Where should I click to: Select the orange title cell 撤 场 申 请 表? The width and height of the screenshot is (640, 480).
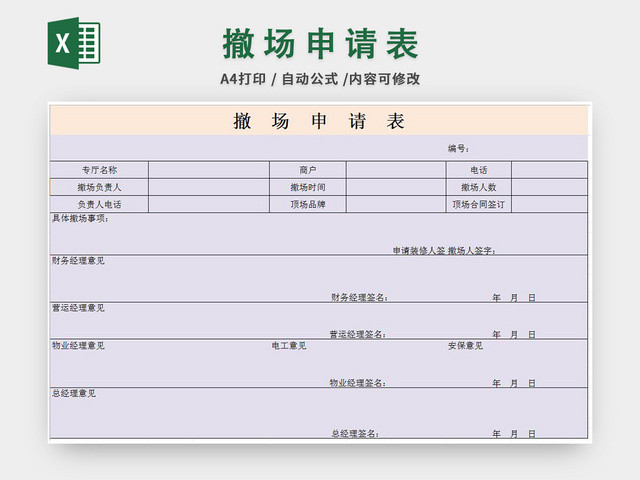coord(319,121)
